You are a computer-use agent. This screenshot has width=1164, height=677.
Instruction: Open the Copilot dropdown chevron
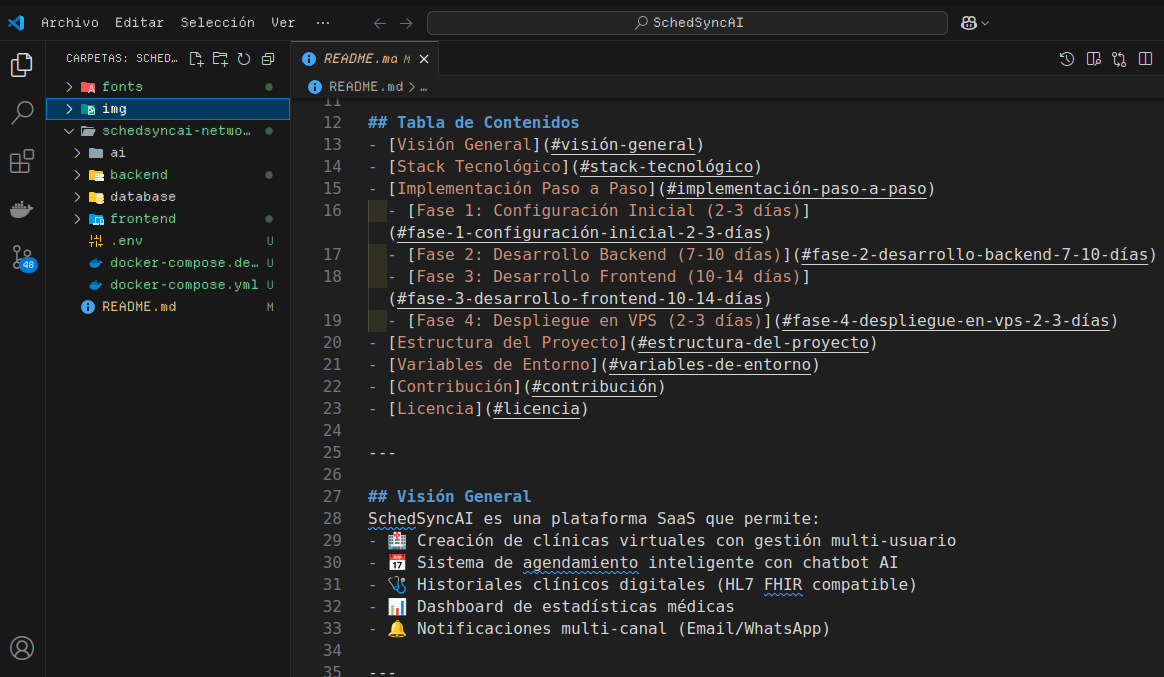[985, 24]
